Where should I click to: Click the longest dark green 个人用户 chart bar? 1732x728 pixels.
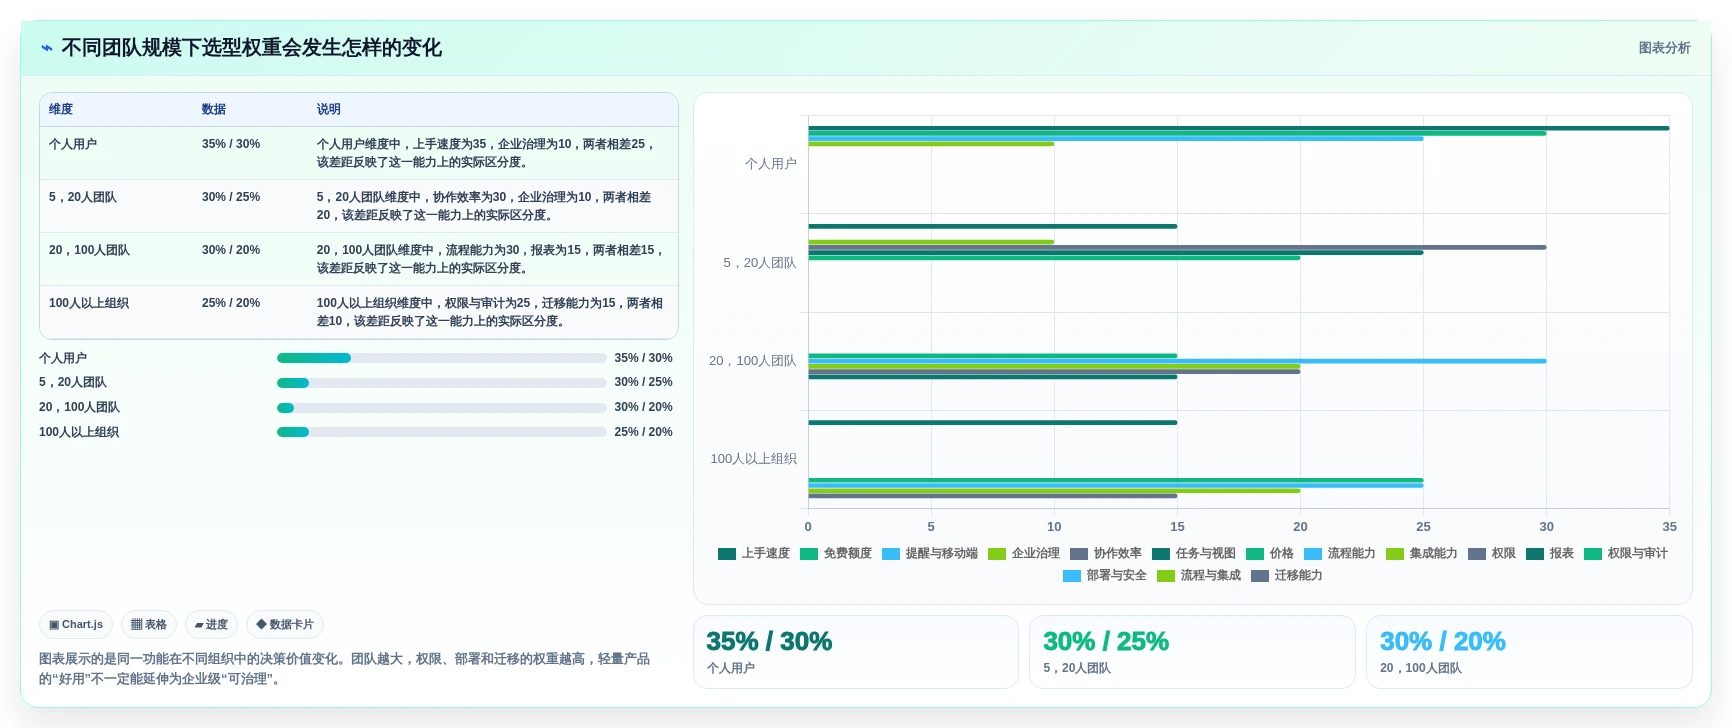point(1239,128)
